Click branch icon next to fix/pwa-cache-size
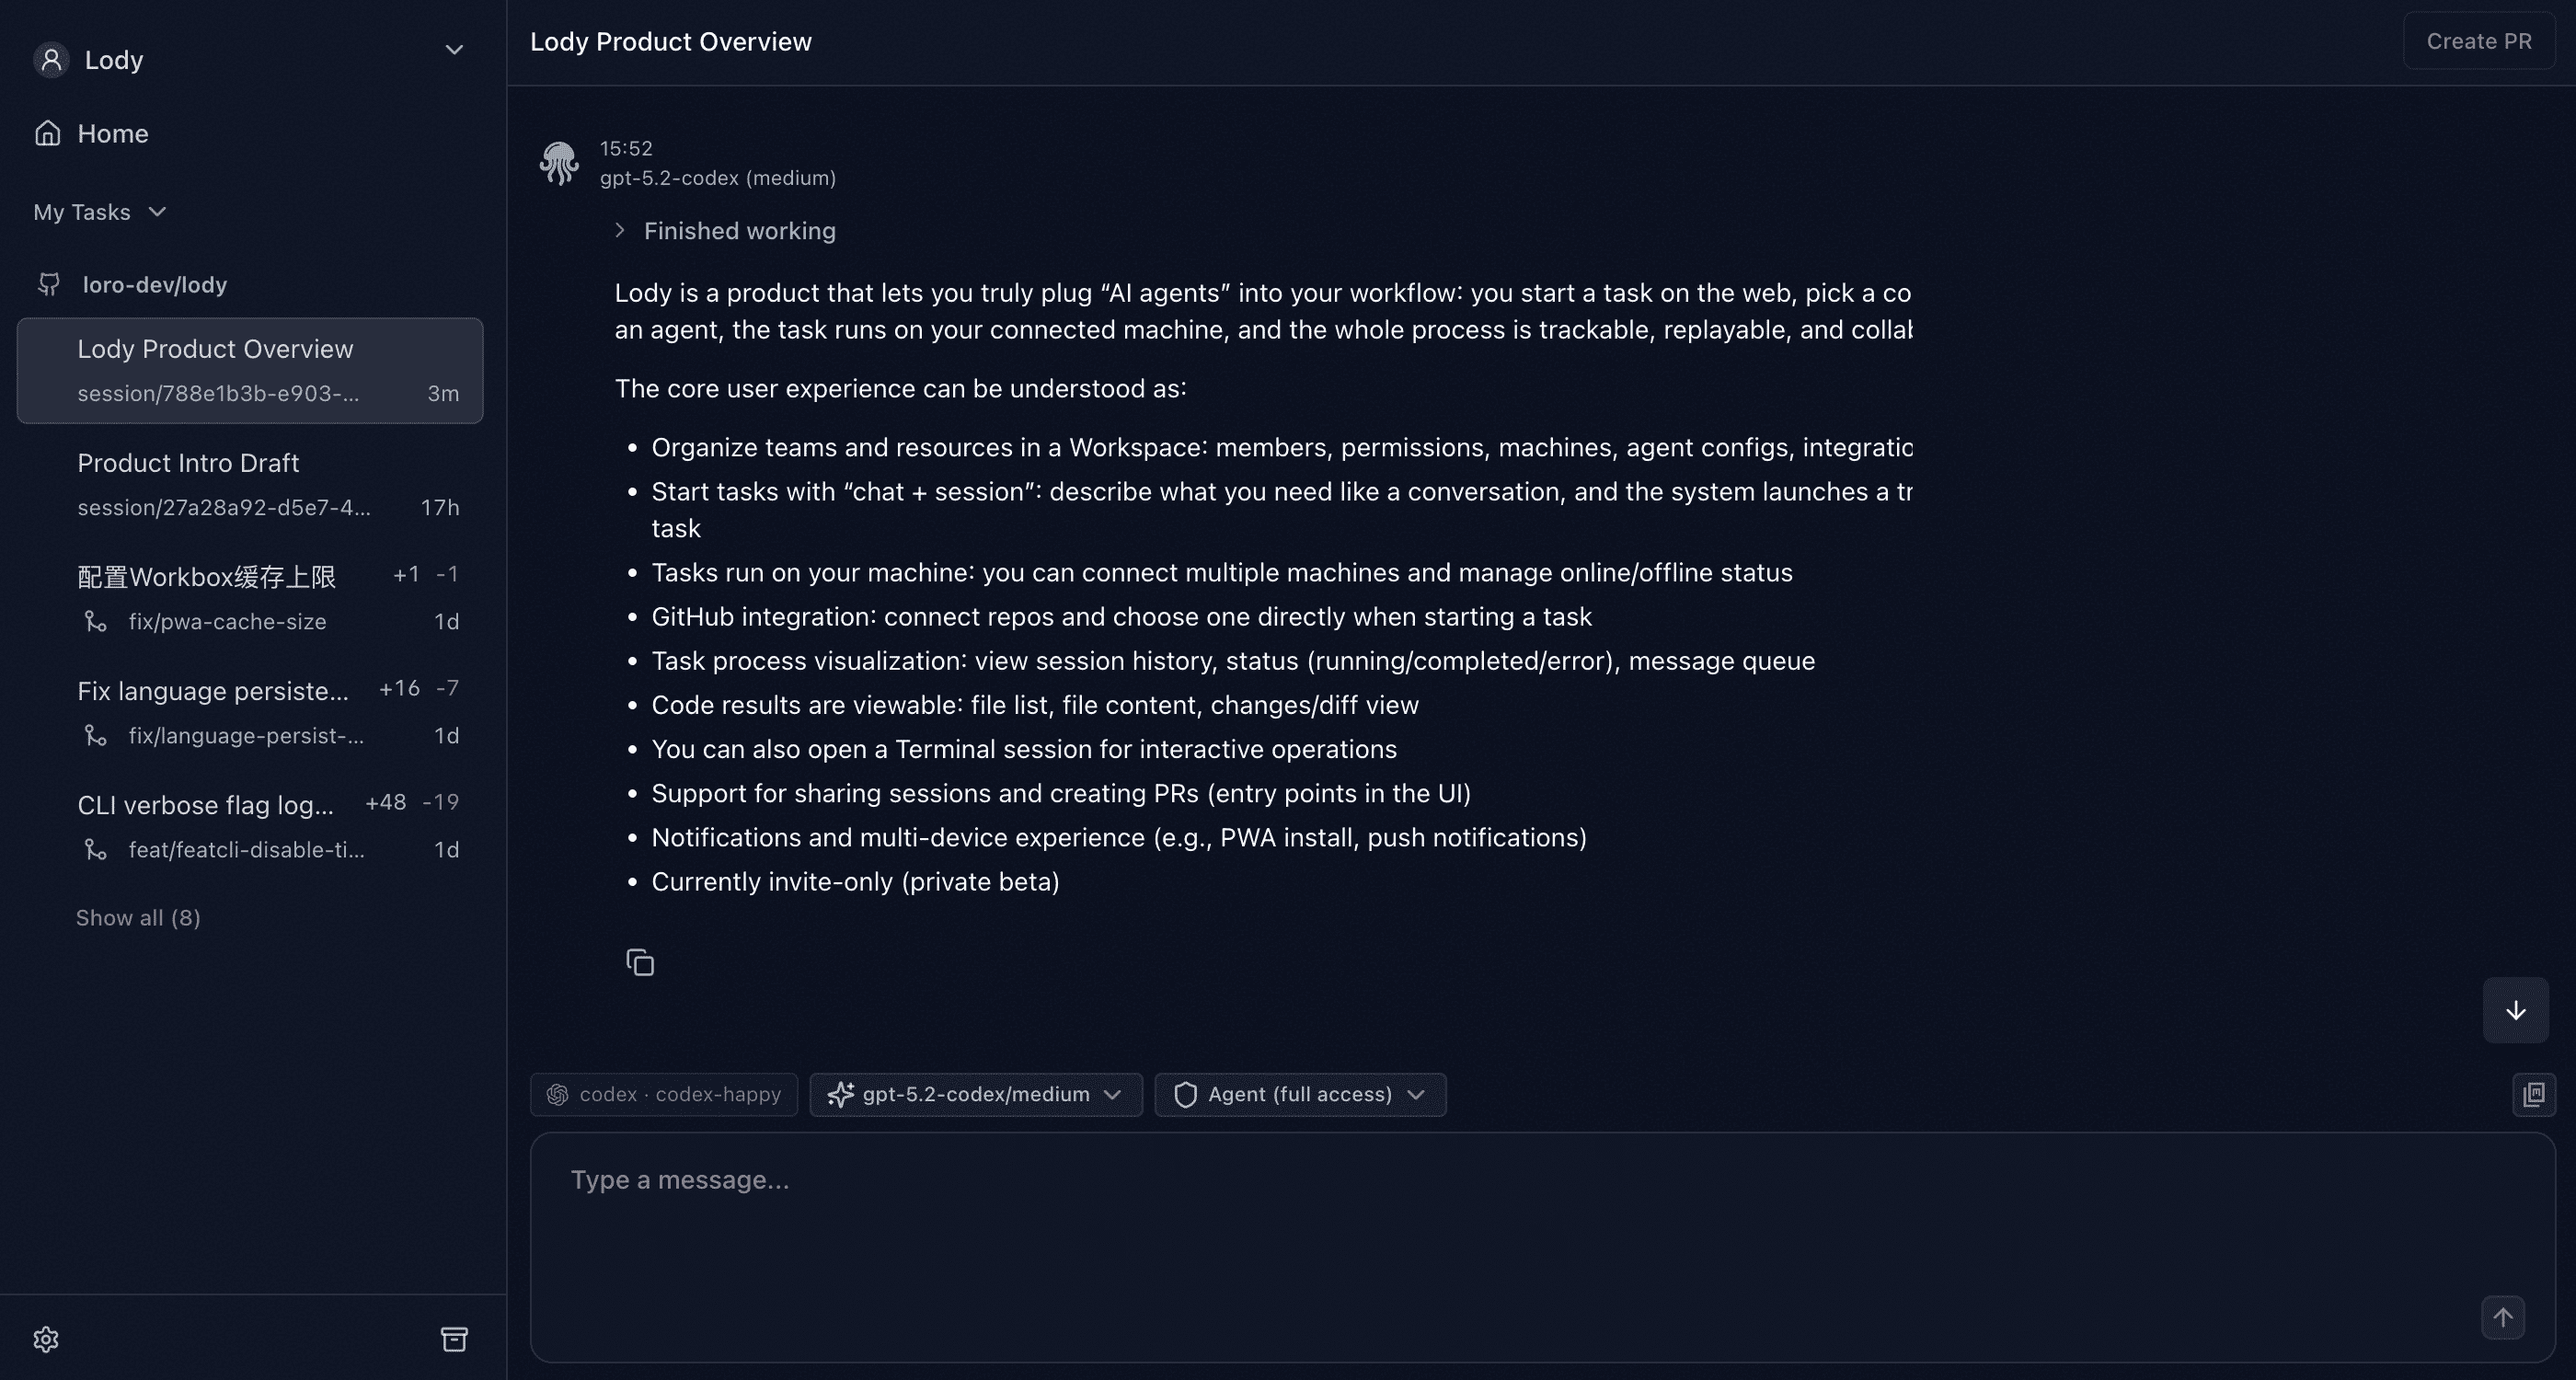 click(94, 621)
